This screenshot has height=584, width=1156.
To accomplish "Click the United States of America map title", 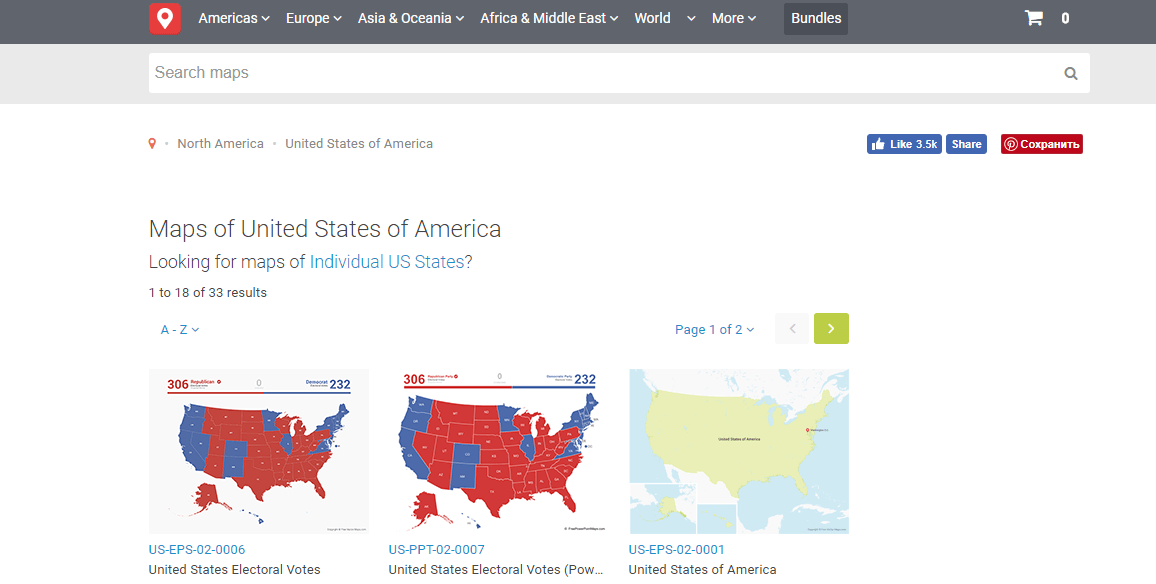I will coord(703,569).
